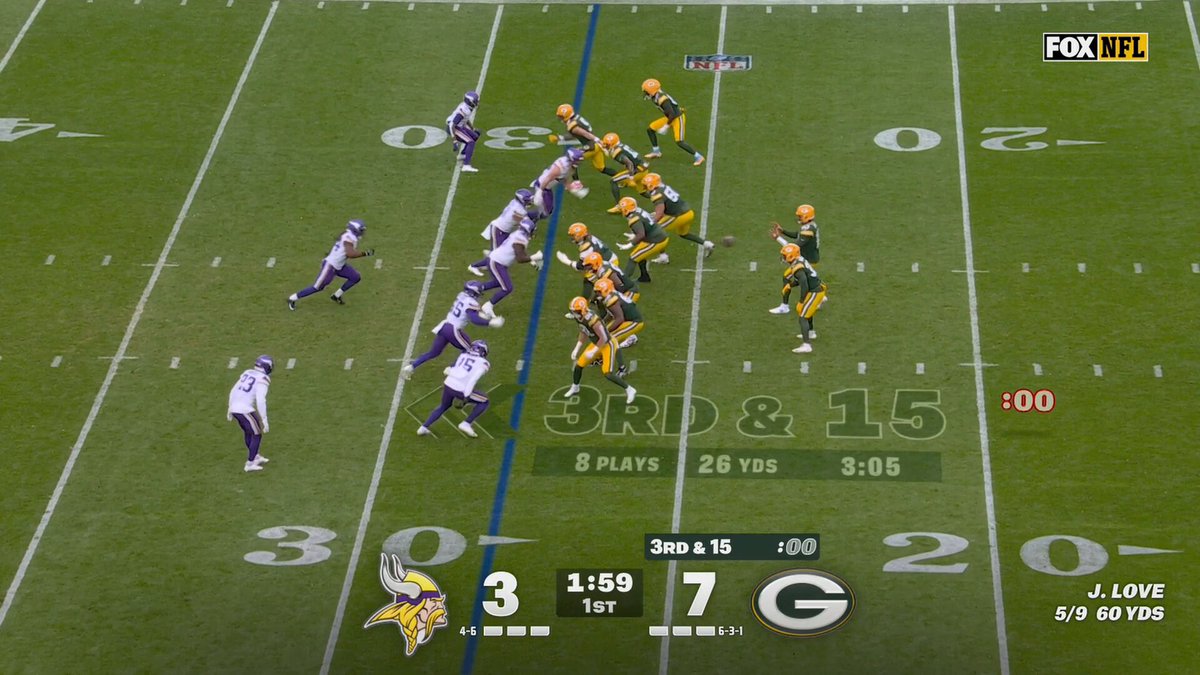The image size is (1200, 675).
Task: Click the Vikings 4-6 record text
Action: (x=469, y=629)
